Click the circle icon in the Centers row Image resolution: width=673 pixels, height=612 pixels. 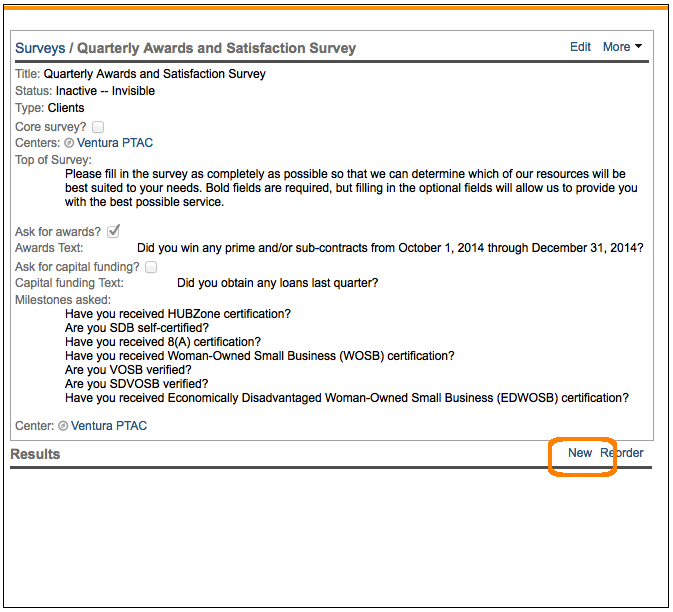click(69, 143)
